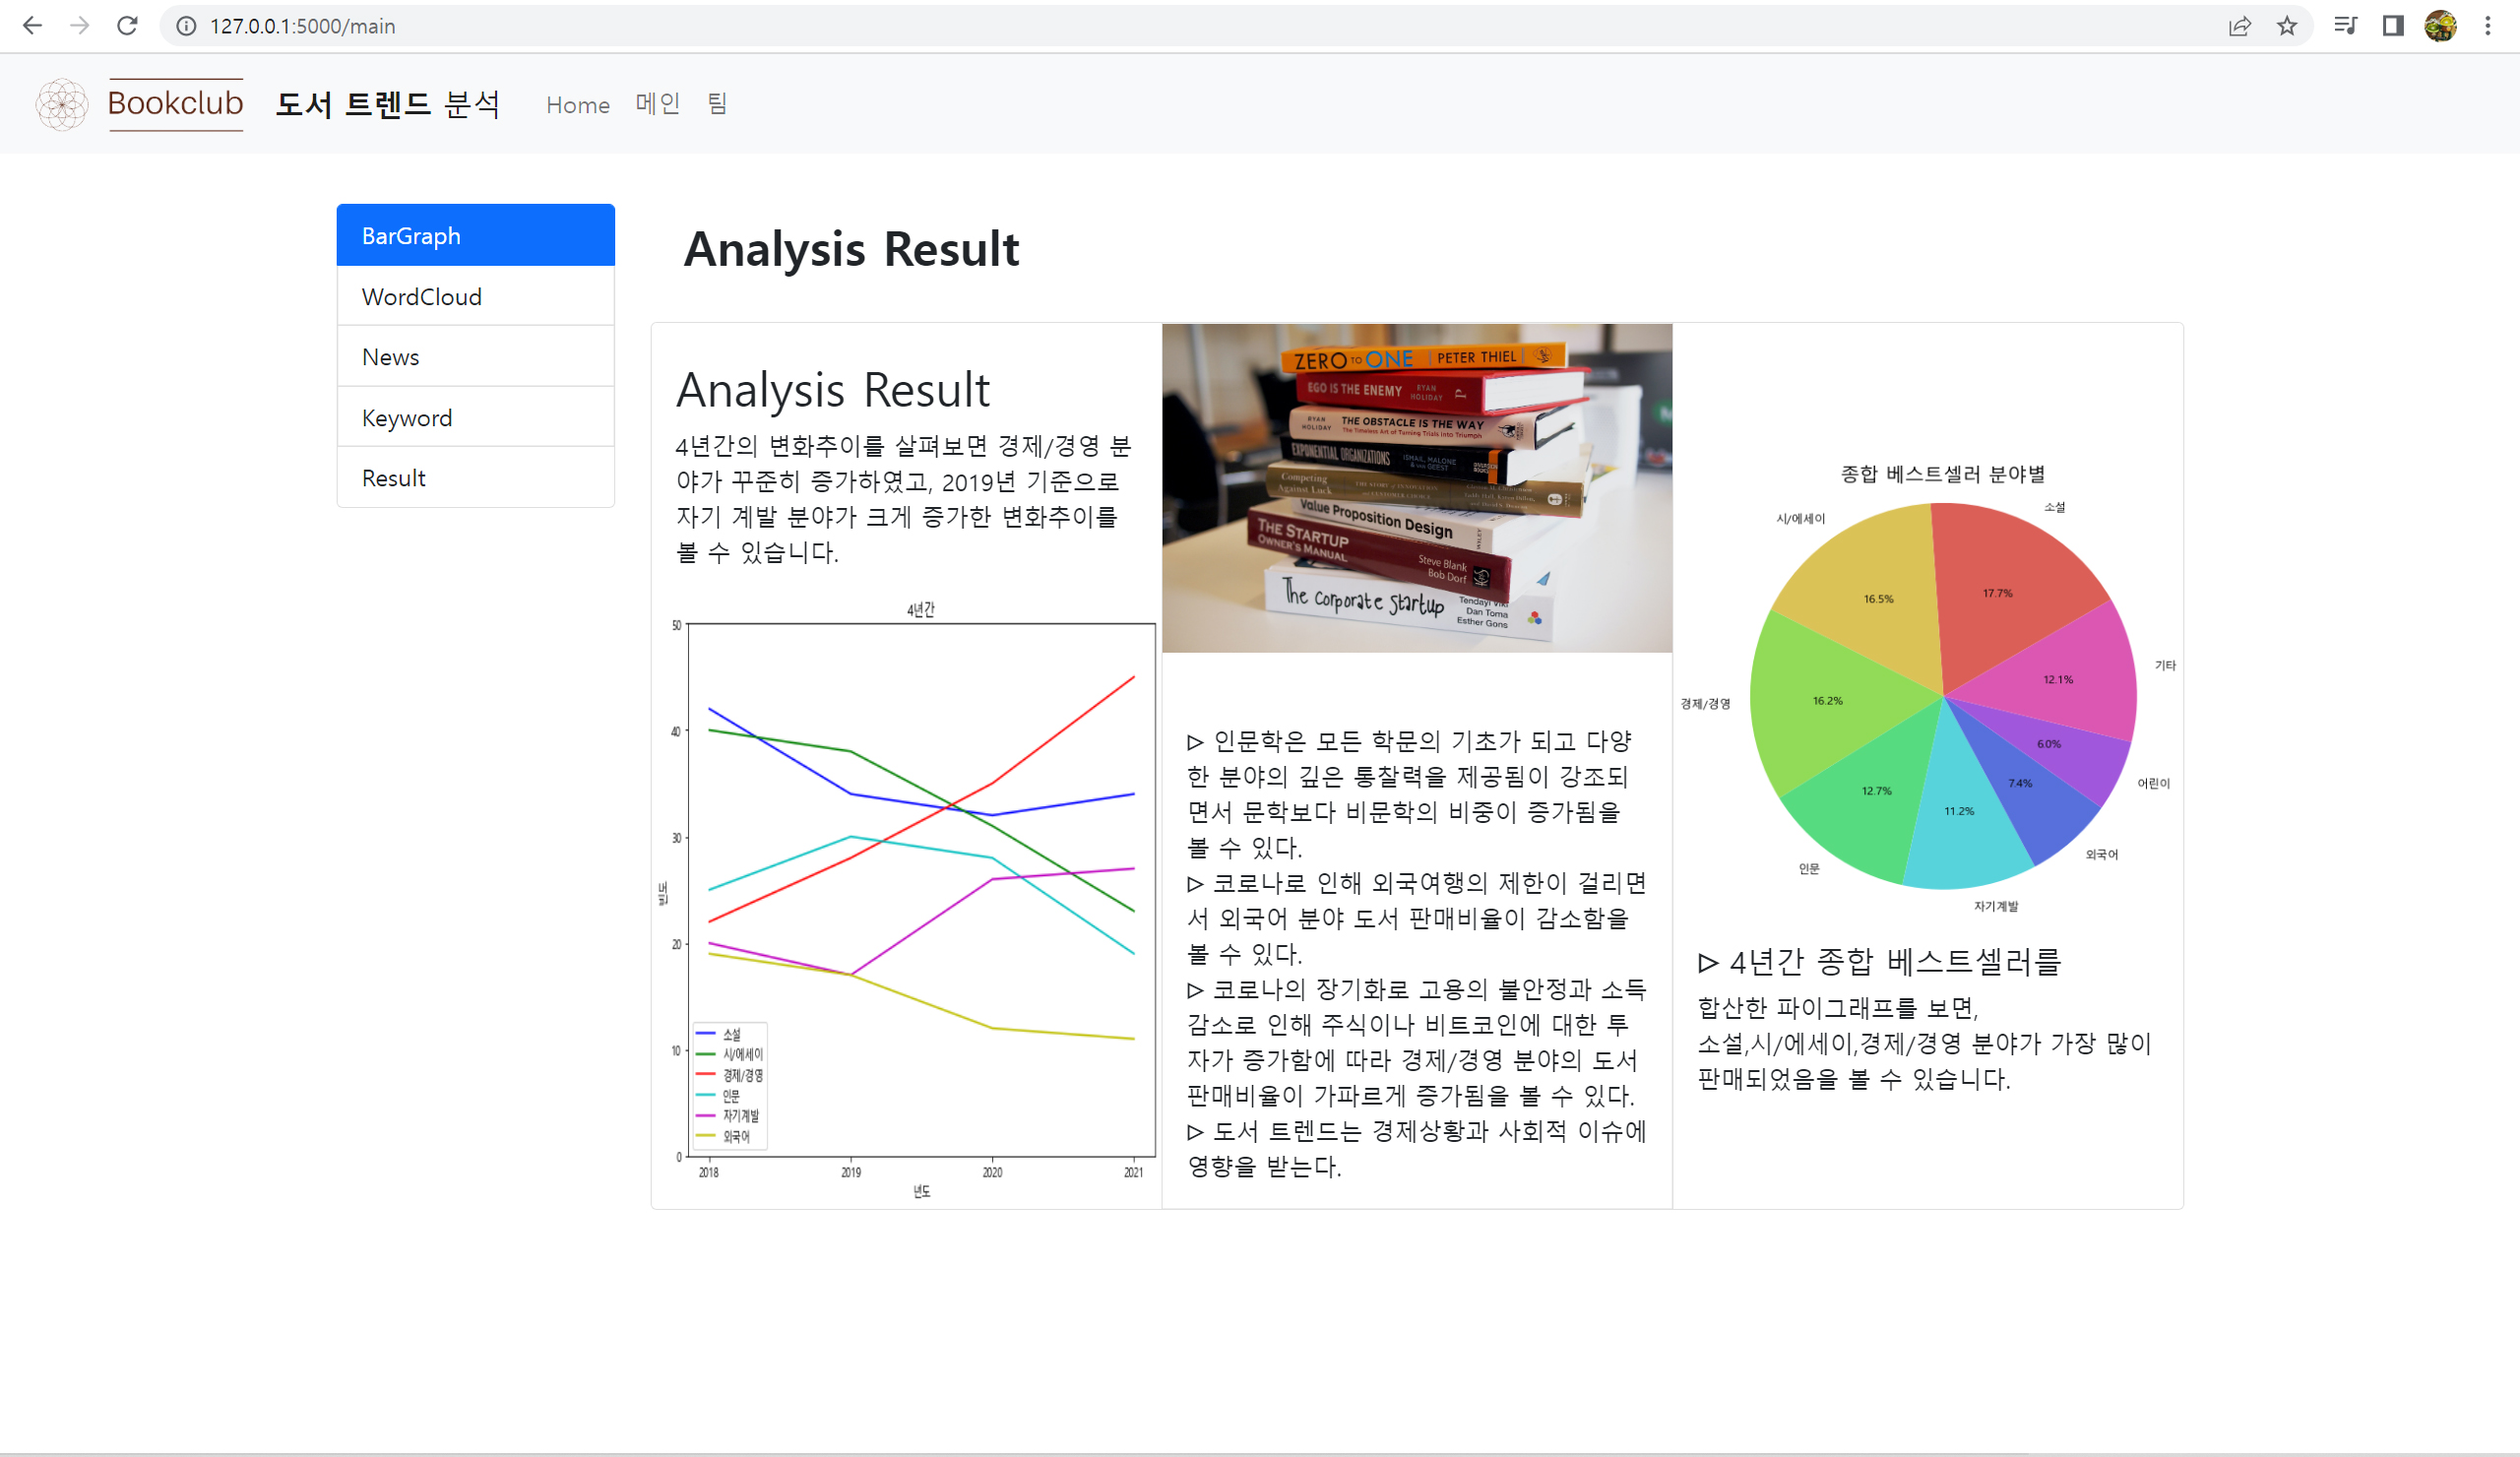
Task: Click the Bookclub flower logo
Action: (62, 103)
